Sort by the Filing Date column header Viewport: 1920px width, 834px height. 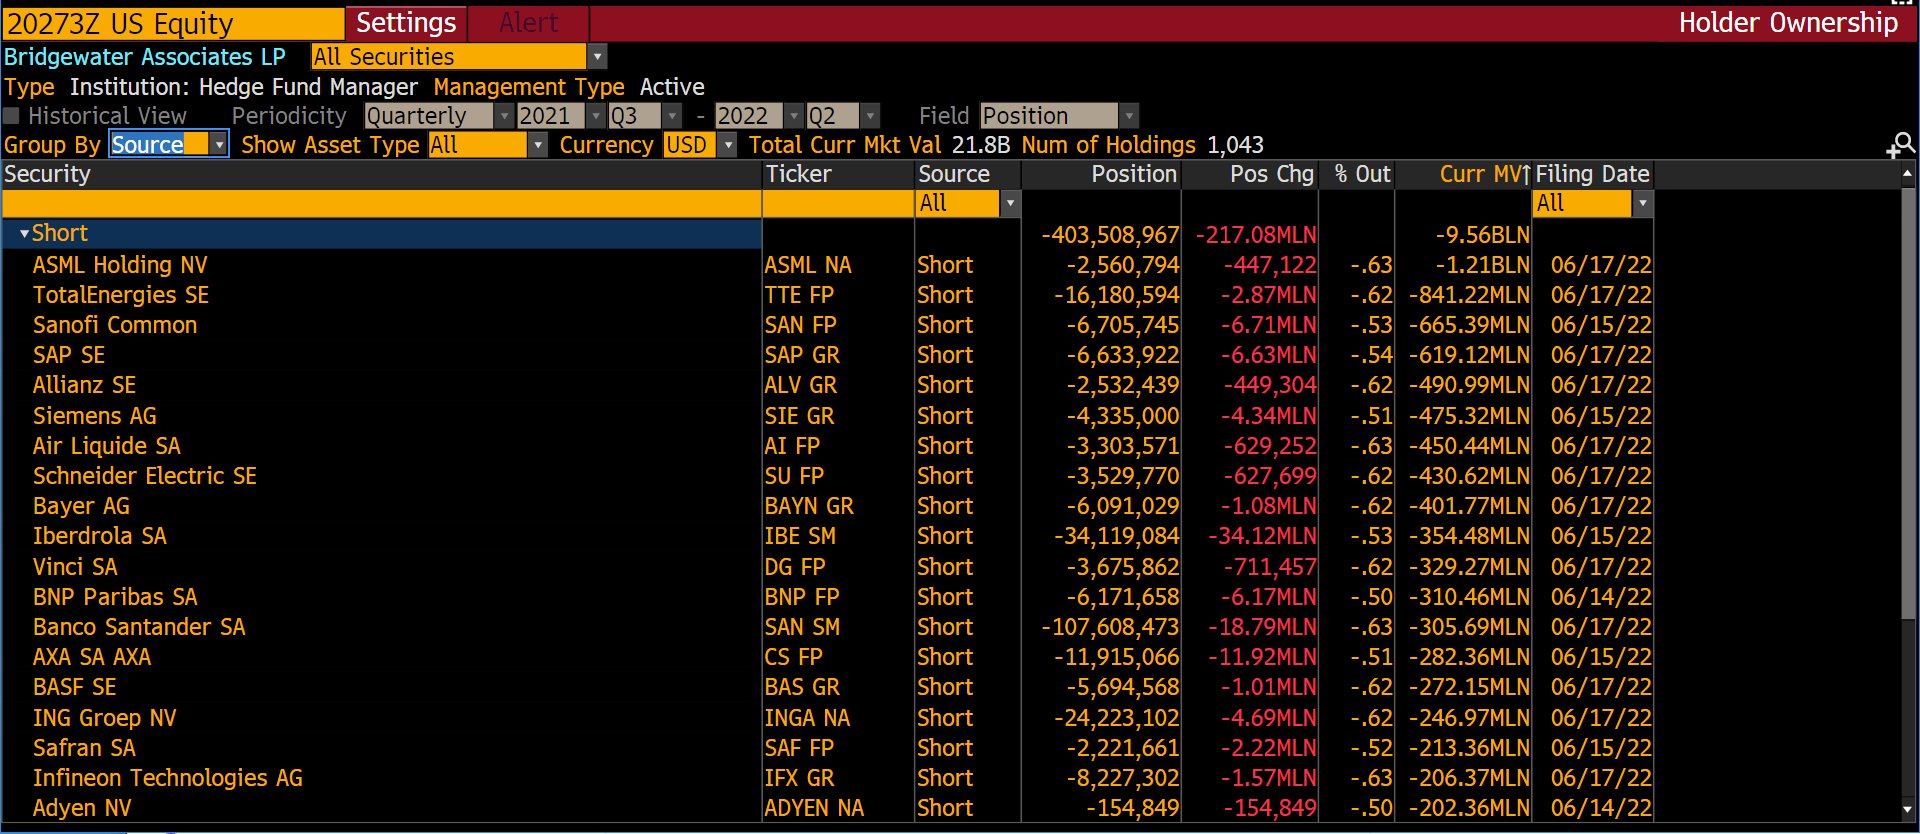[x=1592, y=174]
